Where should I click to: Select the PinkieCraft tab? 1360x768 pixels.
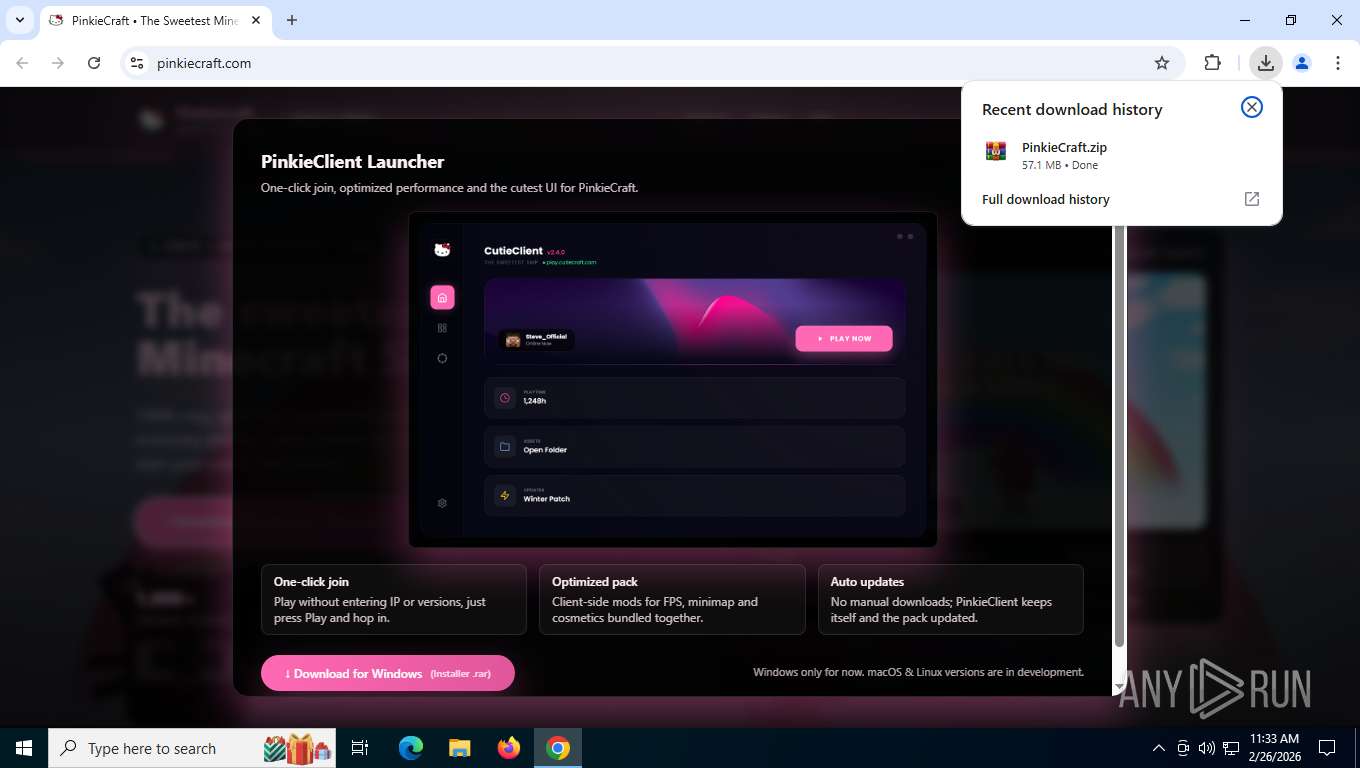[155, 20]
